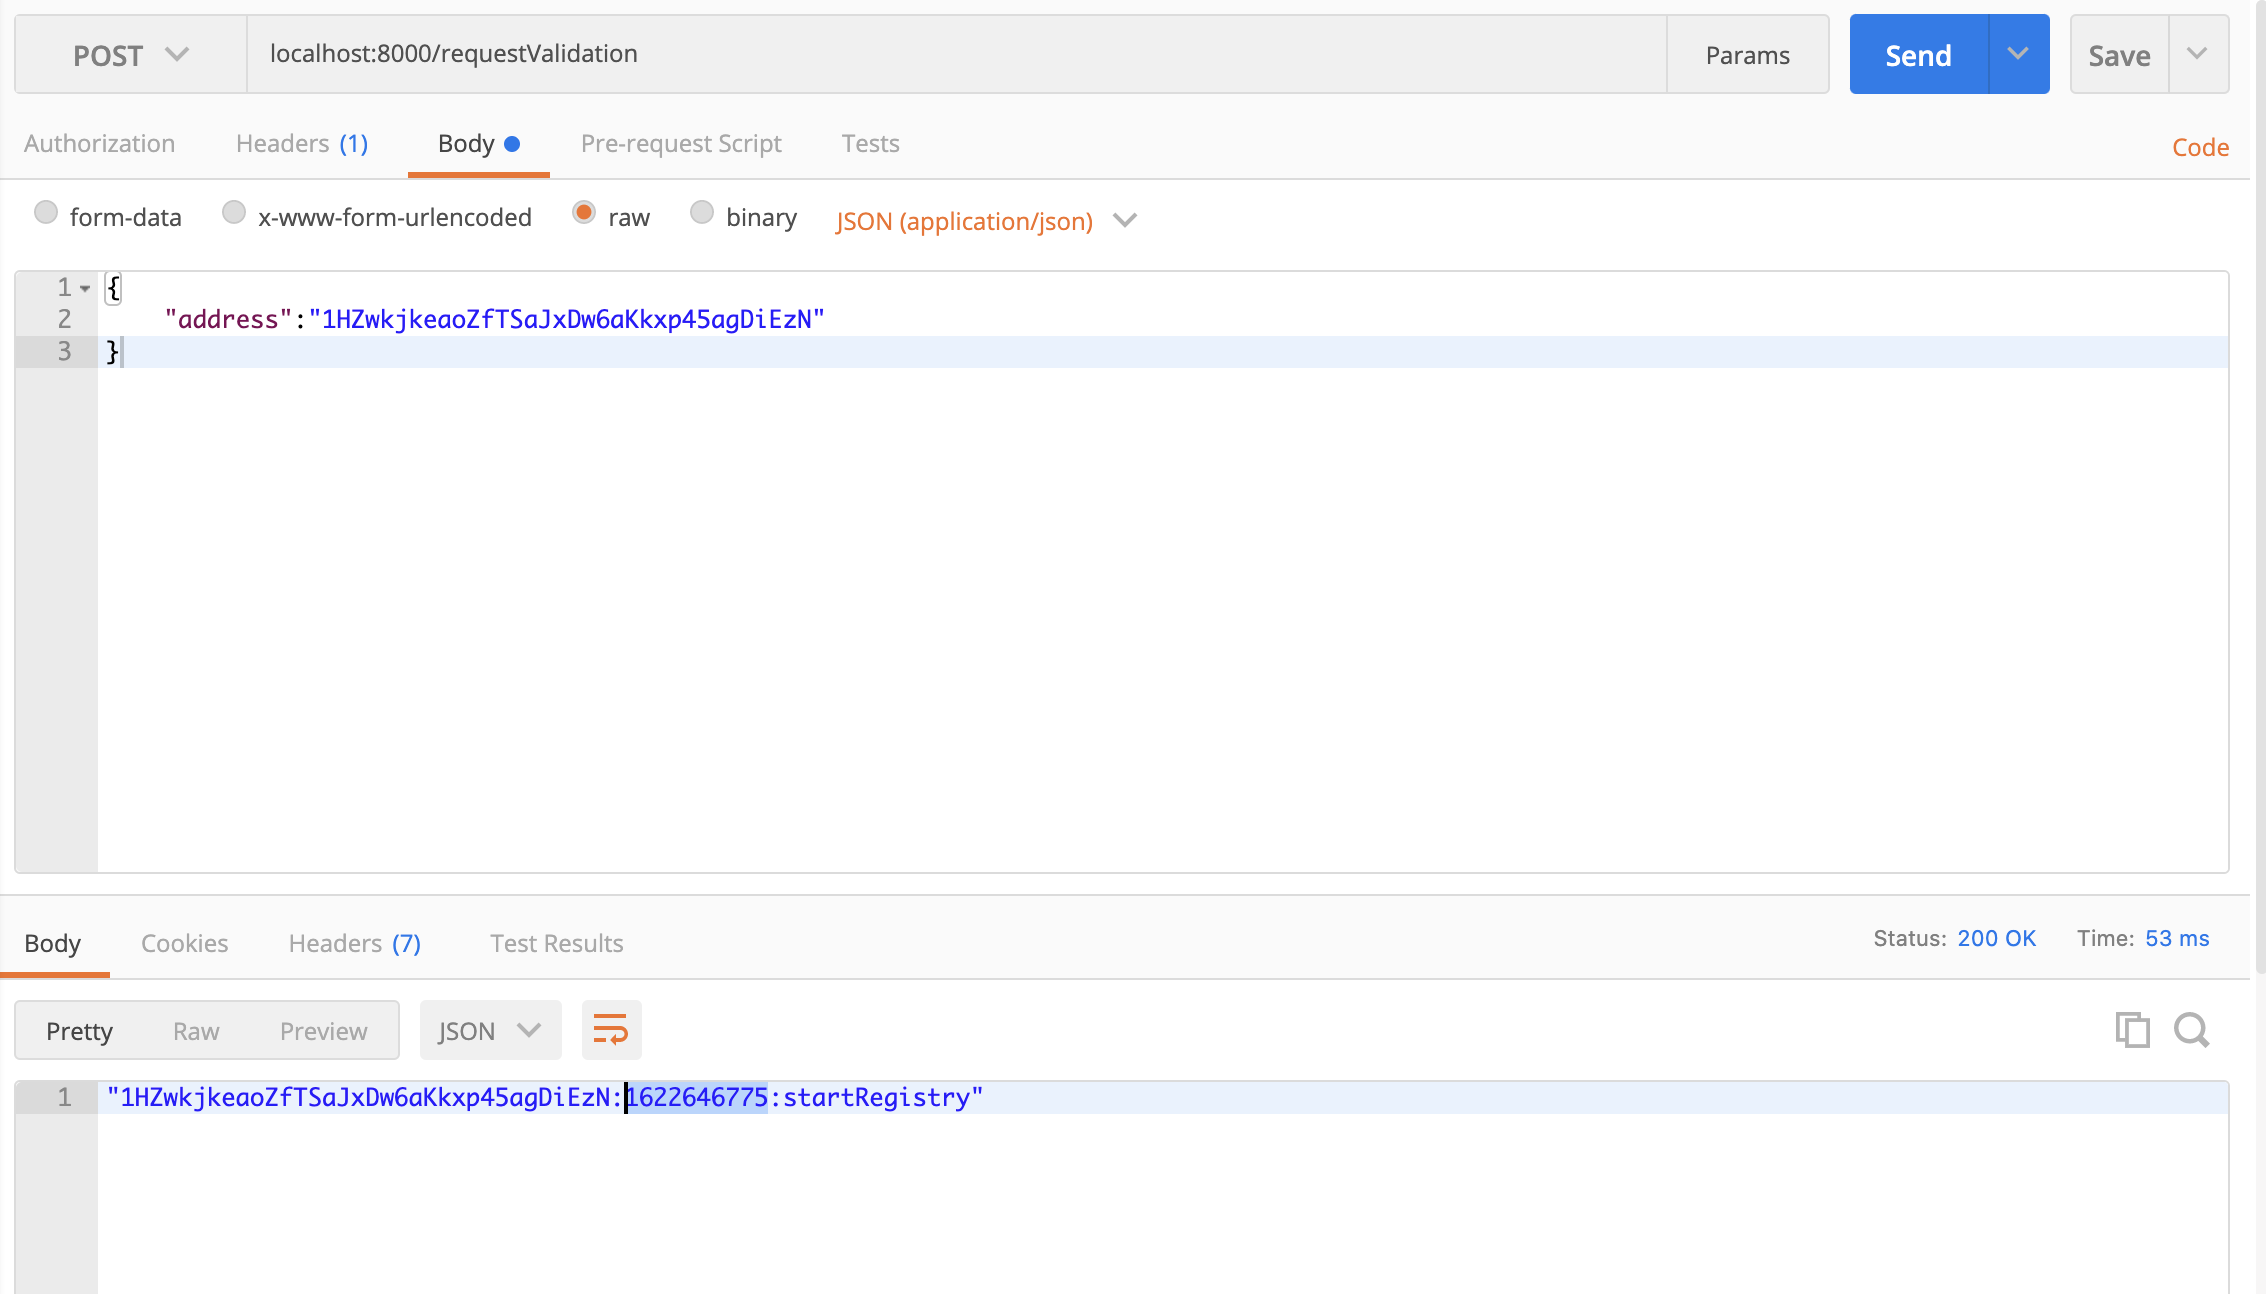This screenshot has width=2266, height=1294.
Task: Click the request URL input field
Action: tap(955, 55)
